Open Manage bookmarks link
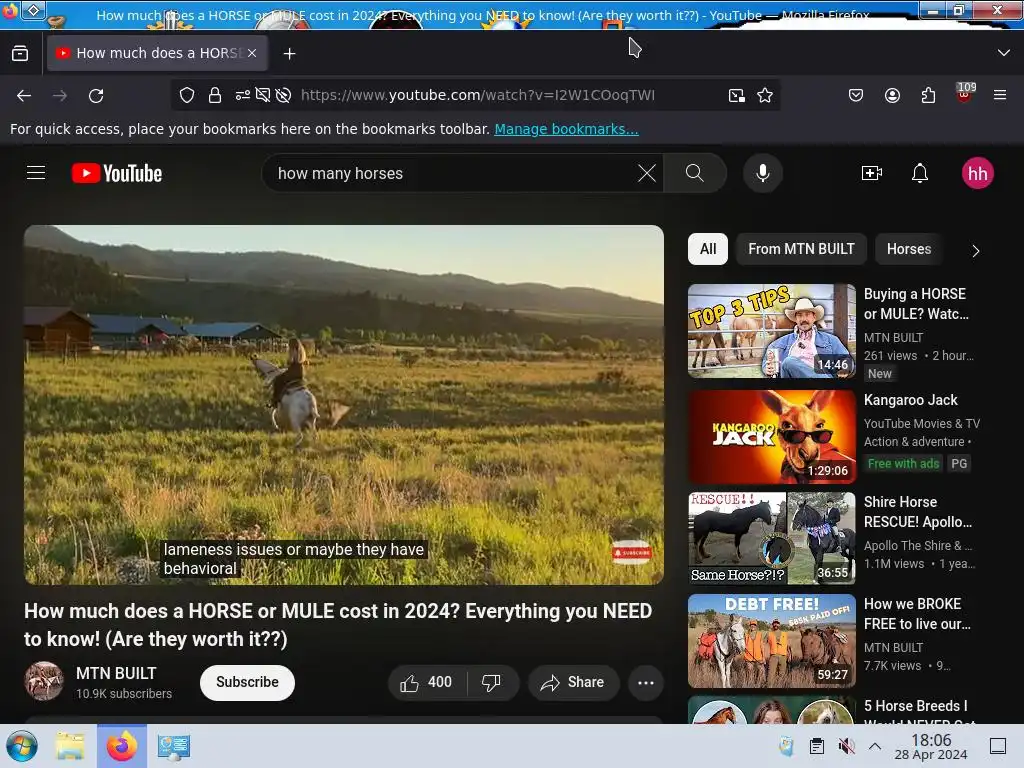 [x=566, y=129]
